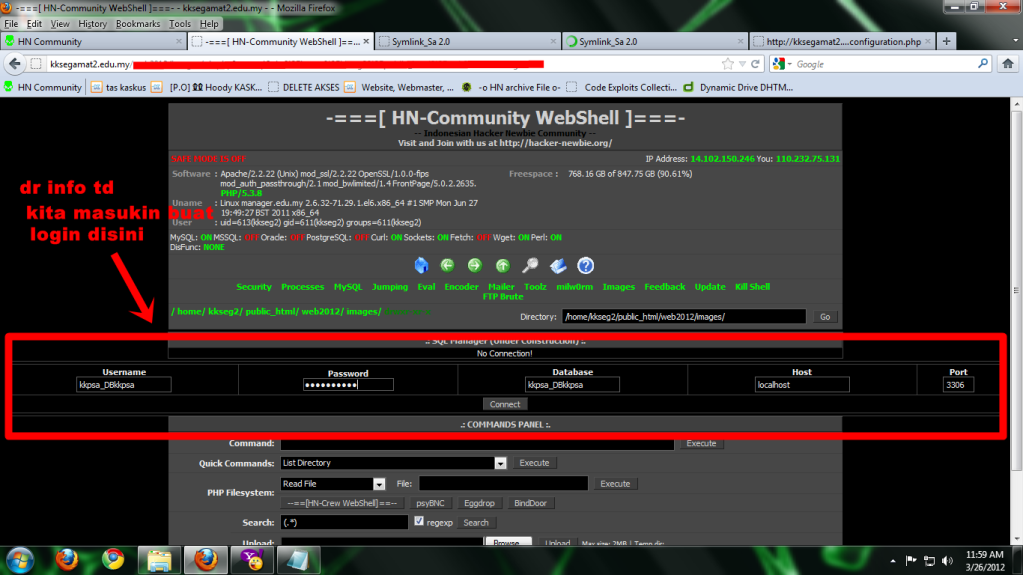Open a new Firefox tab with the plus button
The width and height of the screenshot is (1023, 575).
946,41
